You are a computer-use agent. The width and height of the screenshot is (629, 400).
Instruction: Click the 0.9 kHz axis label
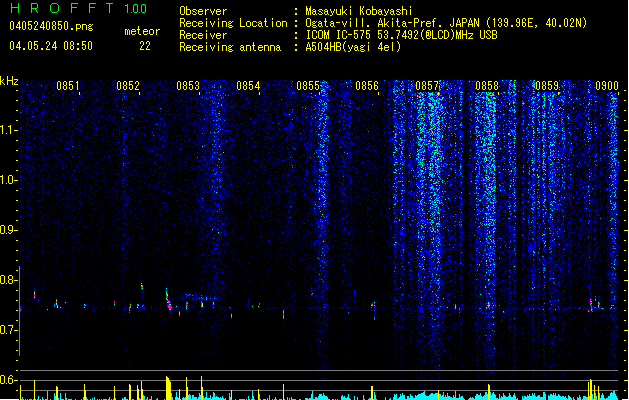click(x=8, y=230)
